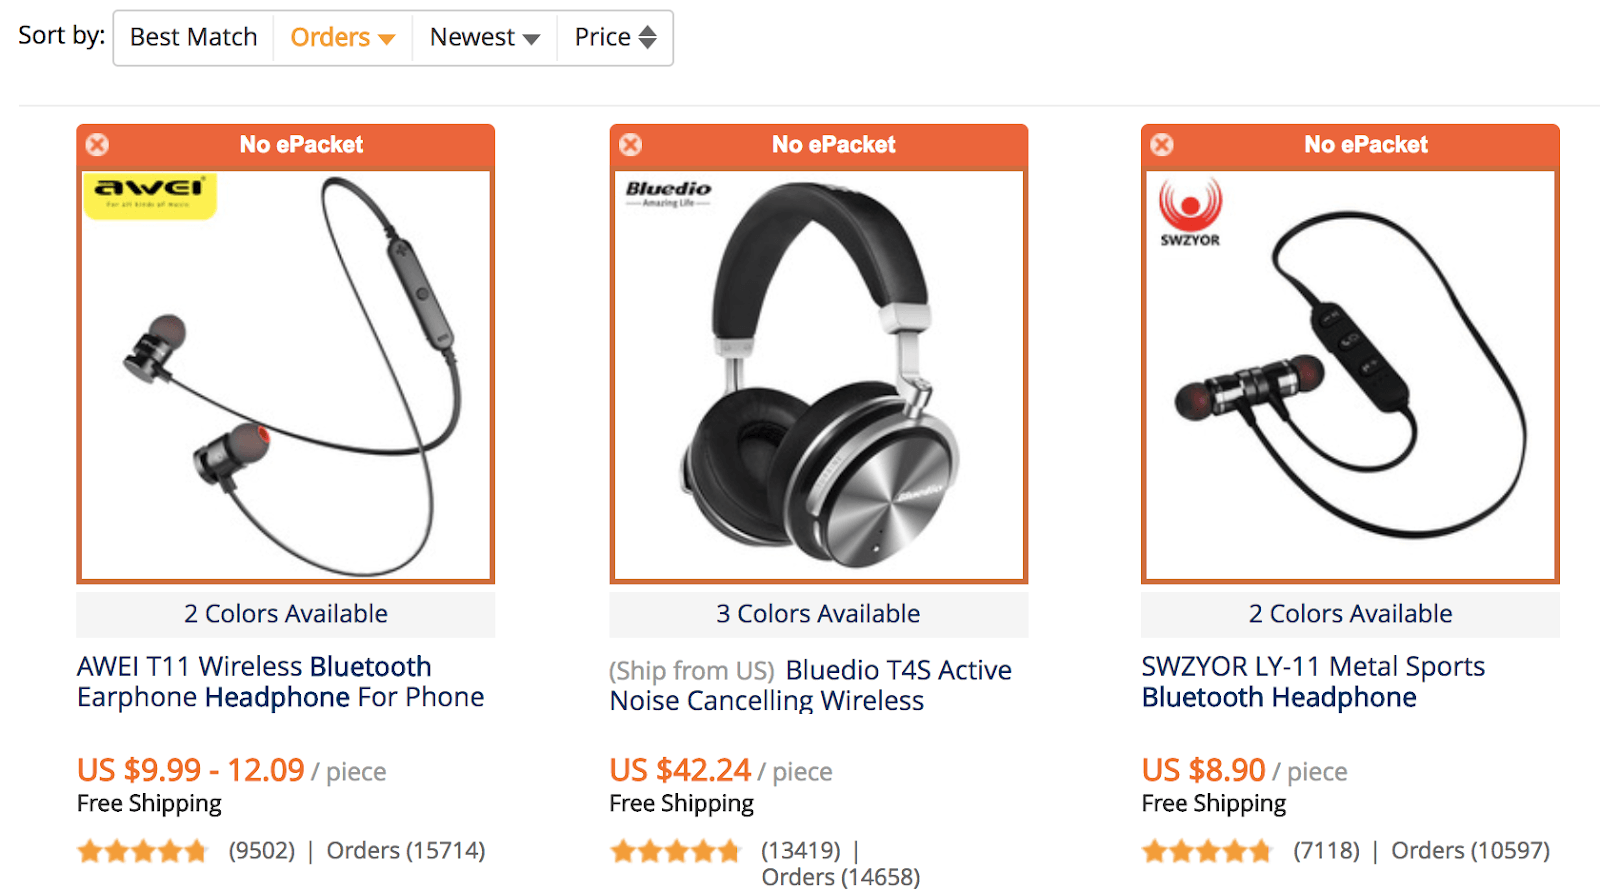Click the star rating on Bluedio T4S
Viewport: 1600px width, 891px height.
tap(676, 850)
